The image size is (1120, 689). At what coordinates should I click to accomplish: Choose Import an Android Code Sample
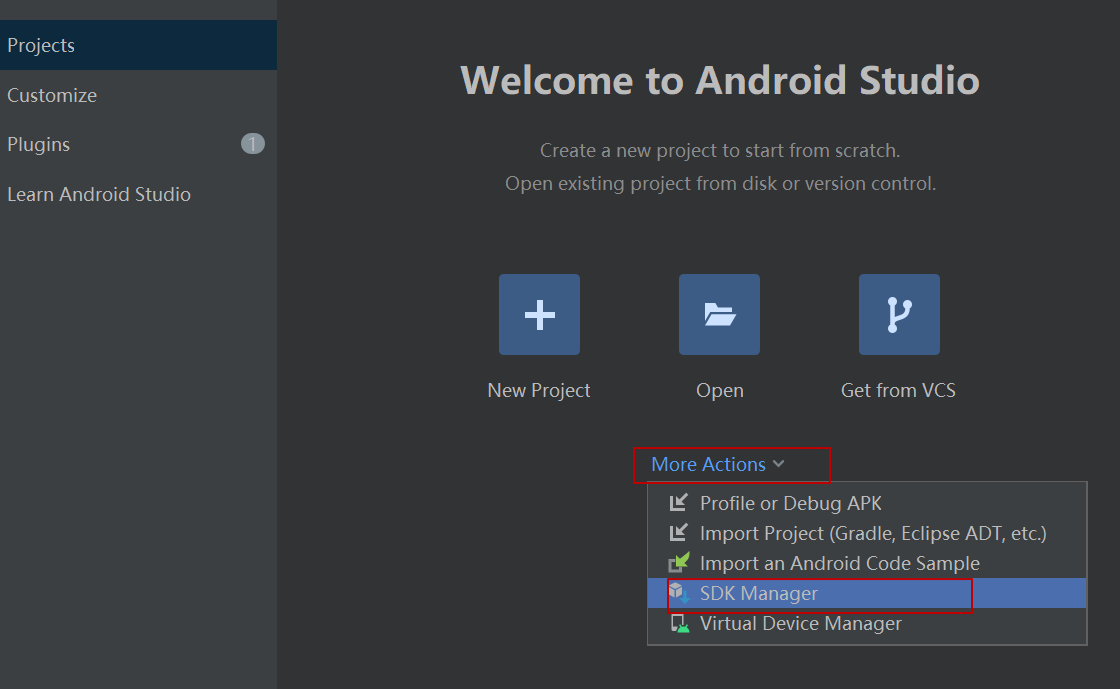[866, 563]
